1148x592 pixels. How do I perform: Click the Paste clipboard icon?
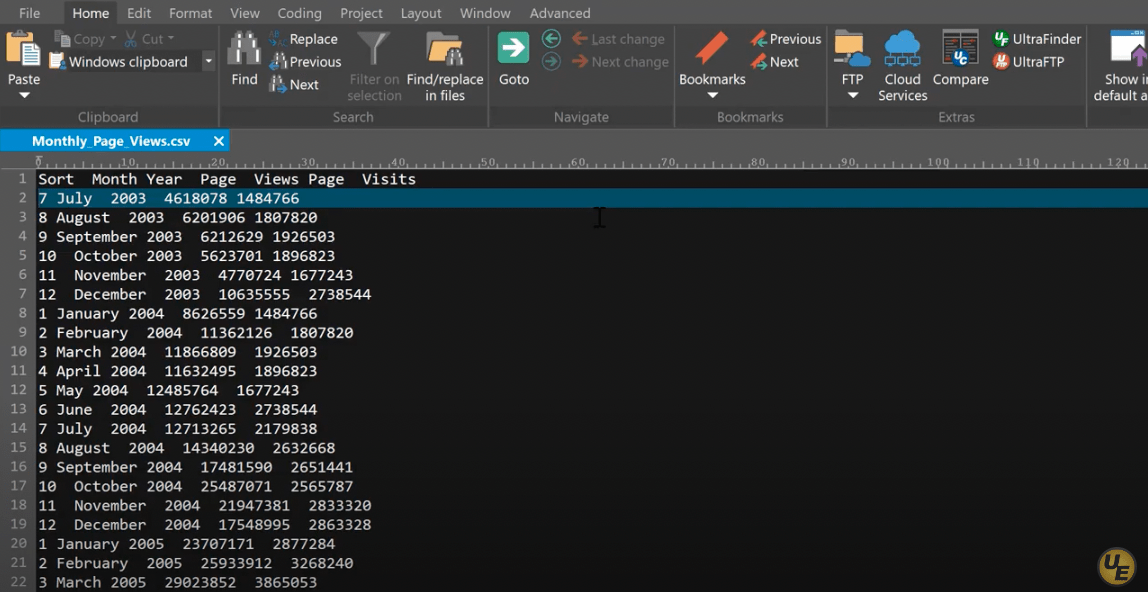pyautogui.click(x=22, y=48)
